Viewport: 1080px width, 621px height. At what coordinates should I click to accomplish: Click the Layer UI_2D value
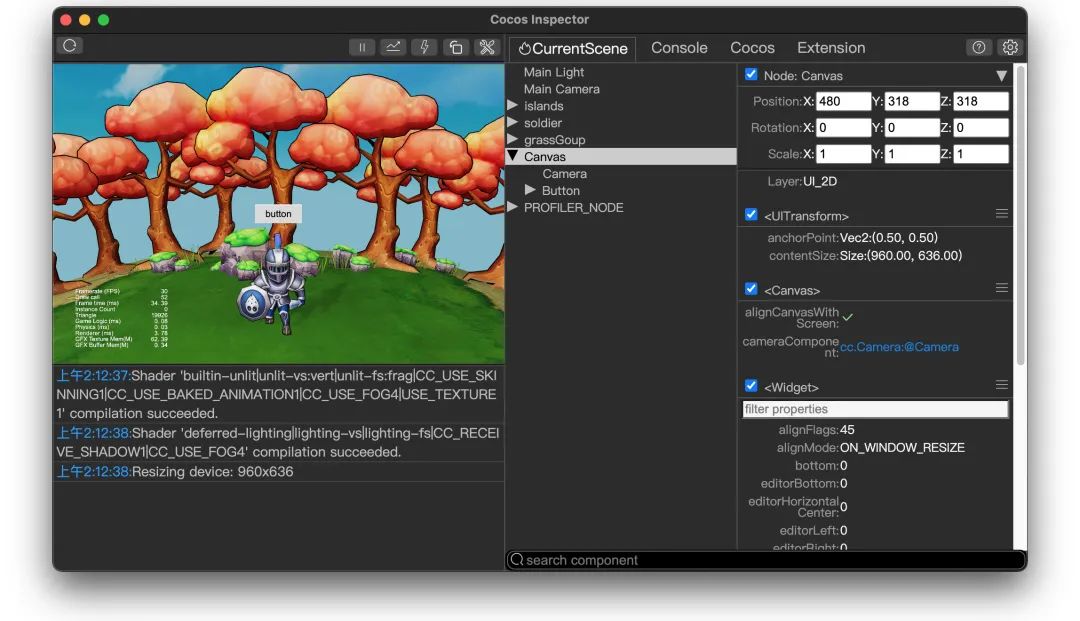(820, 182)
